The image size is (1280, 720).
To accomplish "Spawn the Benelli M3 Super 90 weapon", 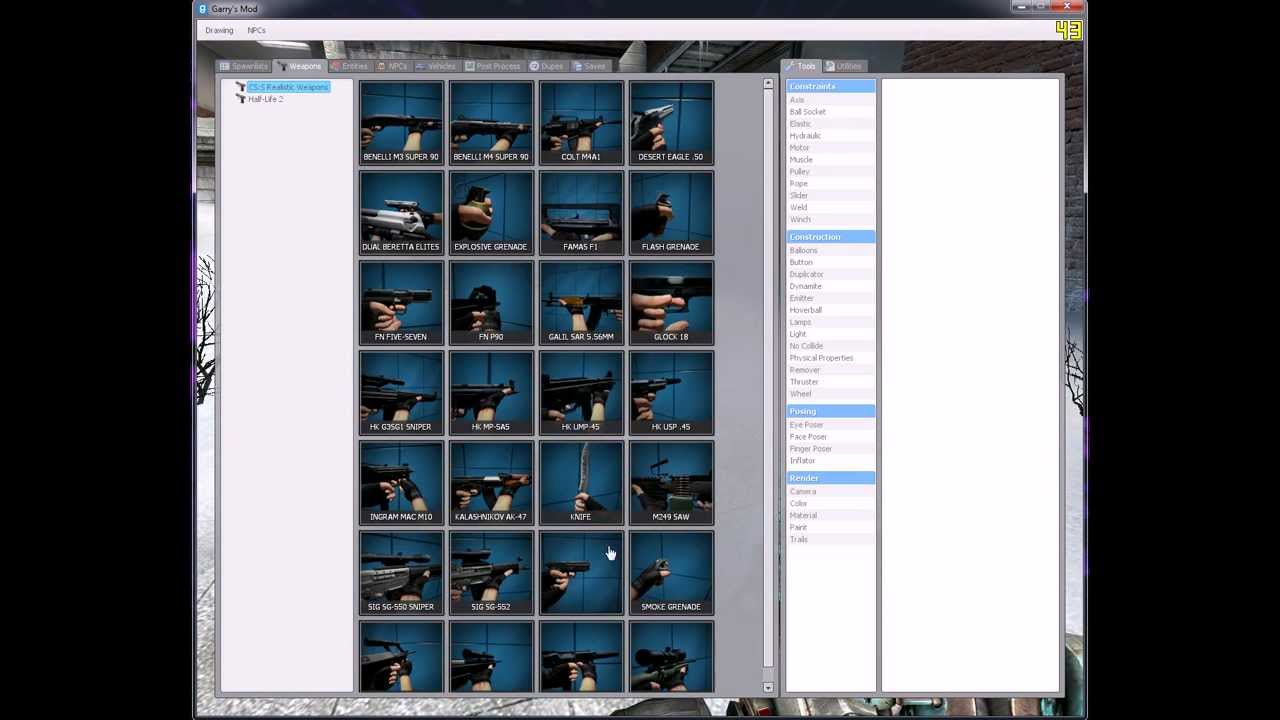I will tap(401, 122).
